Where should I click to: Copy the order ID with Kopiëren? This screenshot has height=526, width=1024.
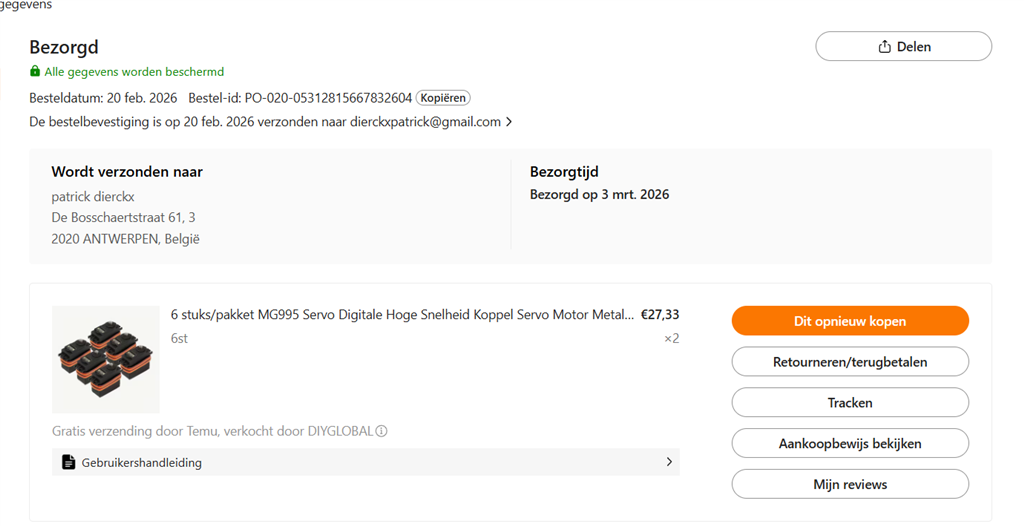pos(443,98)
